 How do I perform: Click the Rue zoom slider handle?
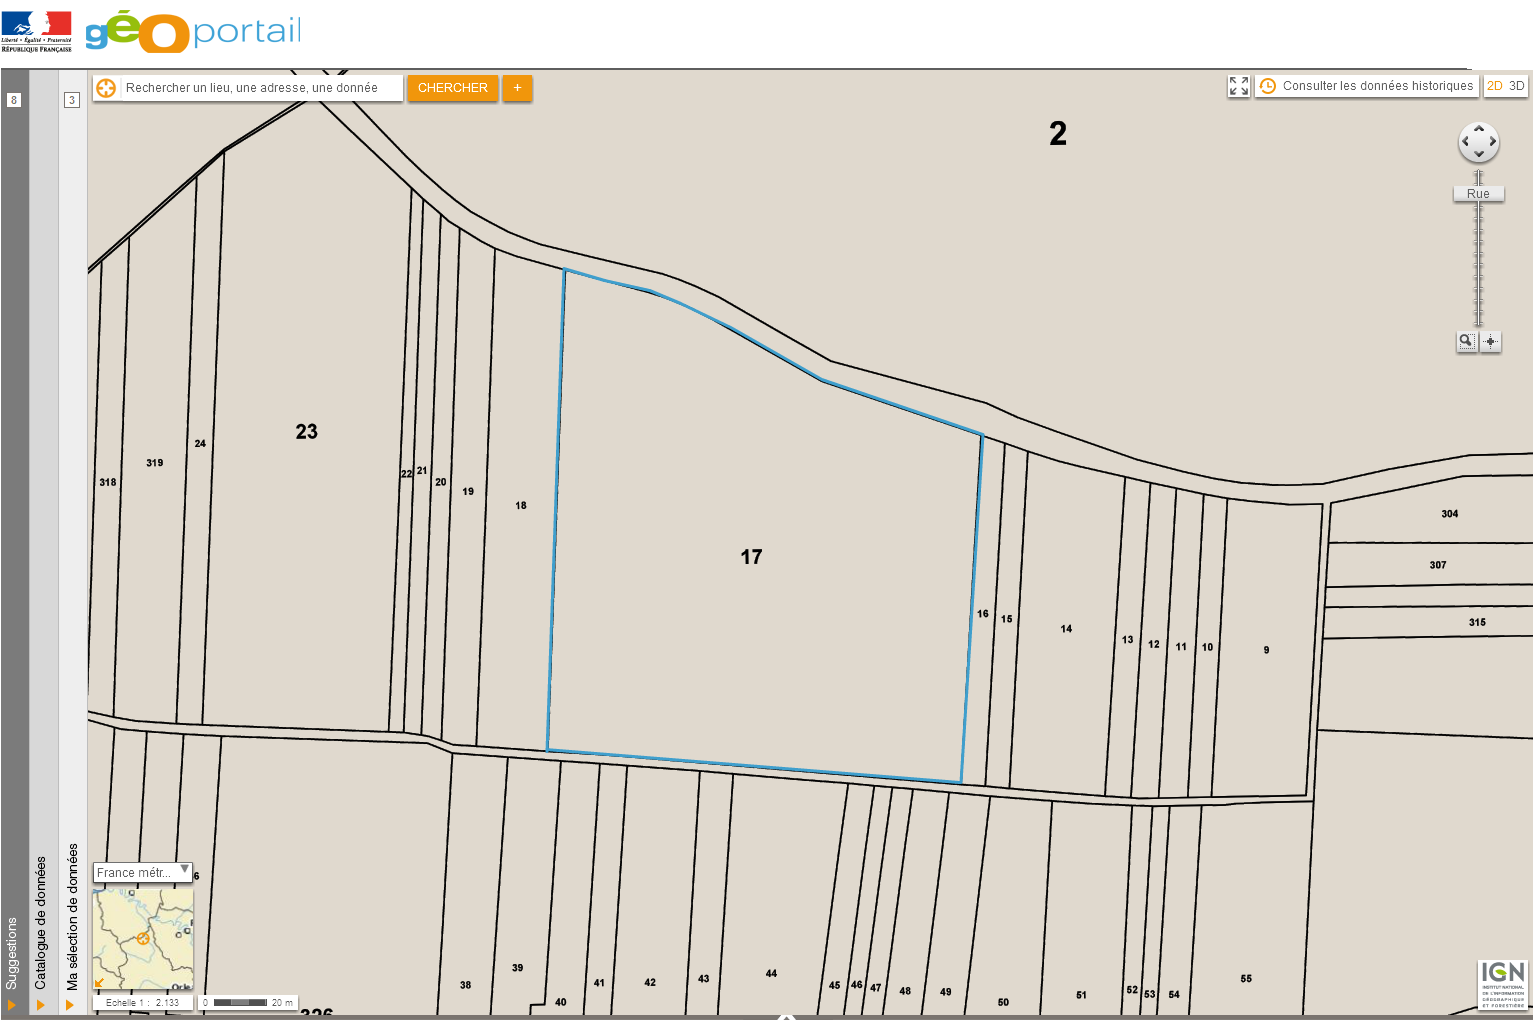coord(1478,194)
